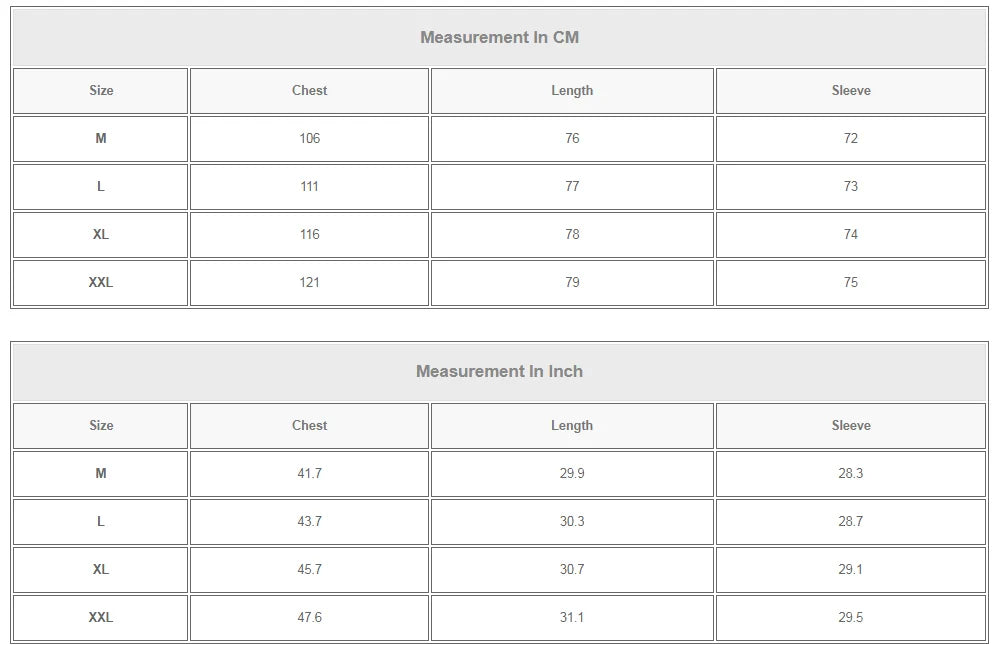Click the chest value 121 cell
Image resolution: width=999 pixels, height=652 pixels.
pos(309,283)
